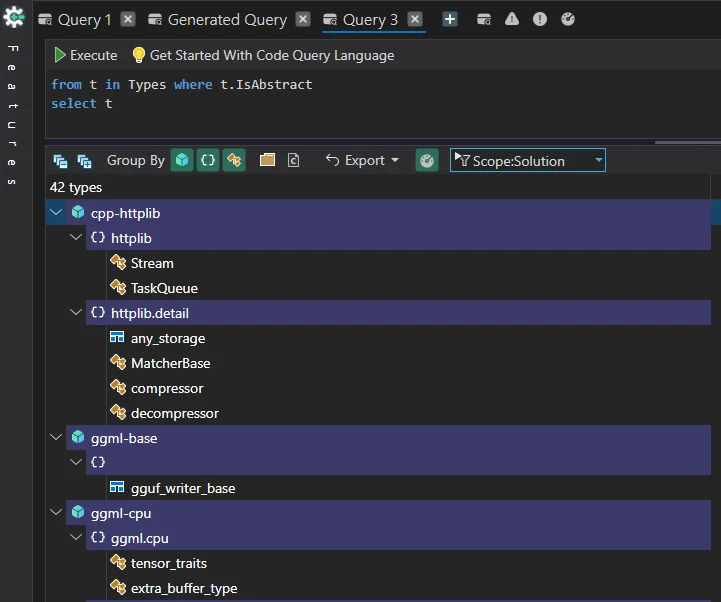Select the MatcherBase type
The width and height of the screenshot is (721, 602).
[x=171, y=363]
